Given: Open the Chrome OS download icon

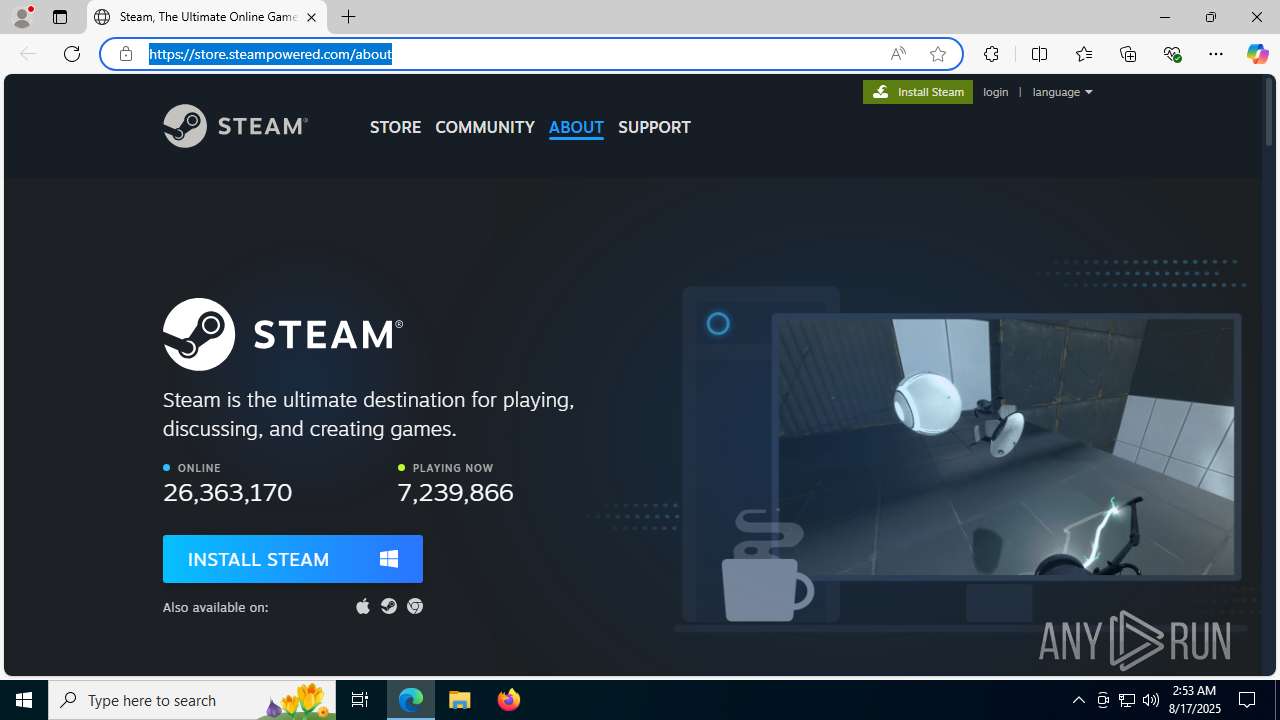Looking at the screenshot, I should coord(415,606).
